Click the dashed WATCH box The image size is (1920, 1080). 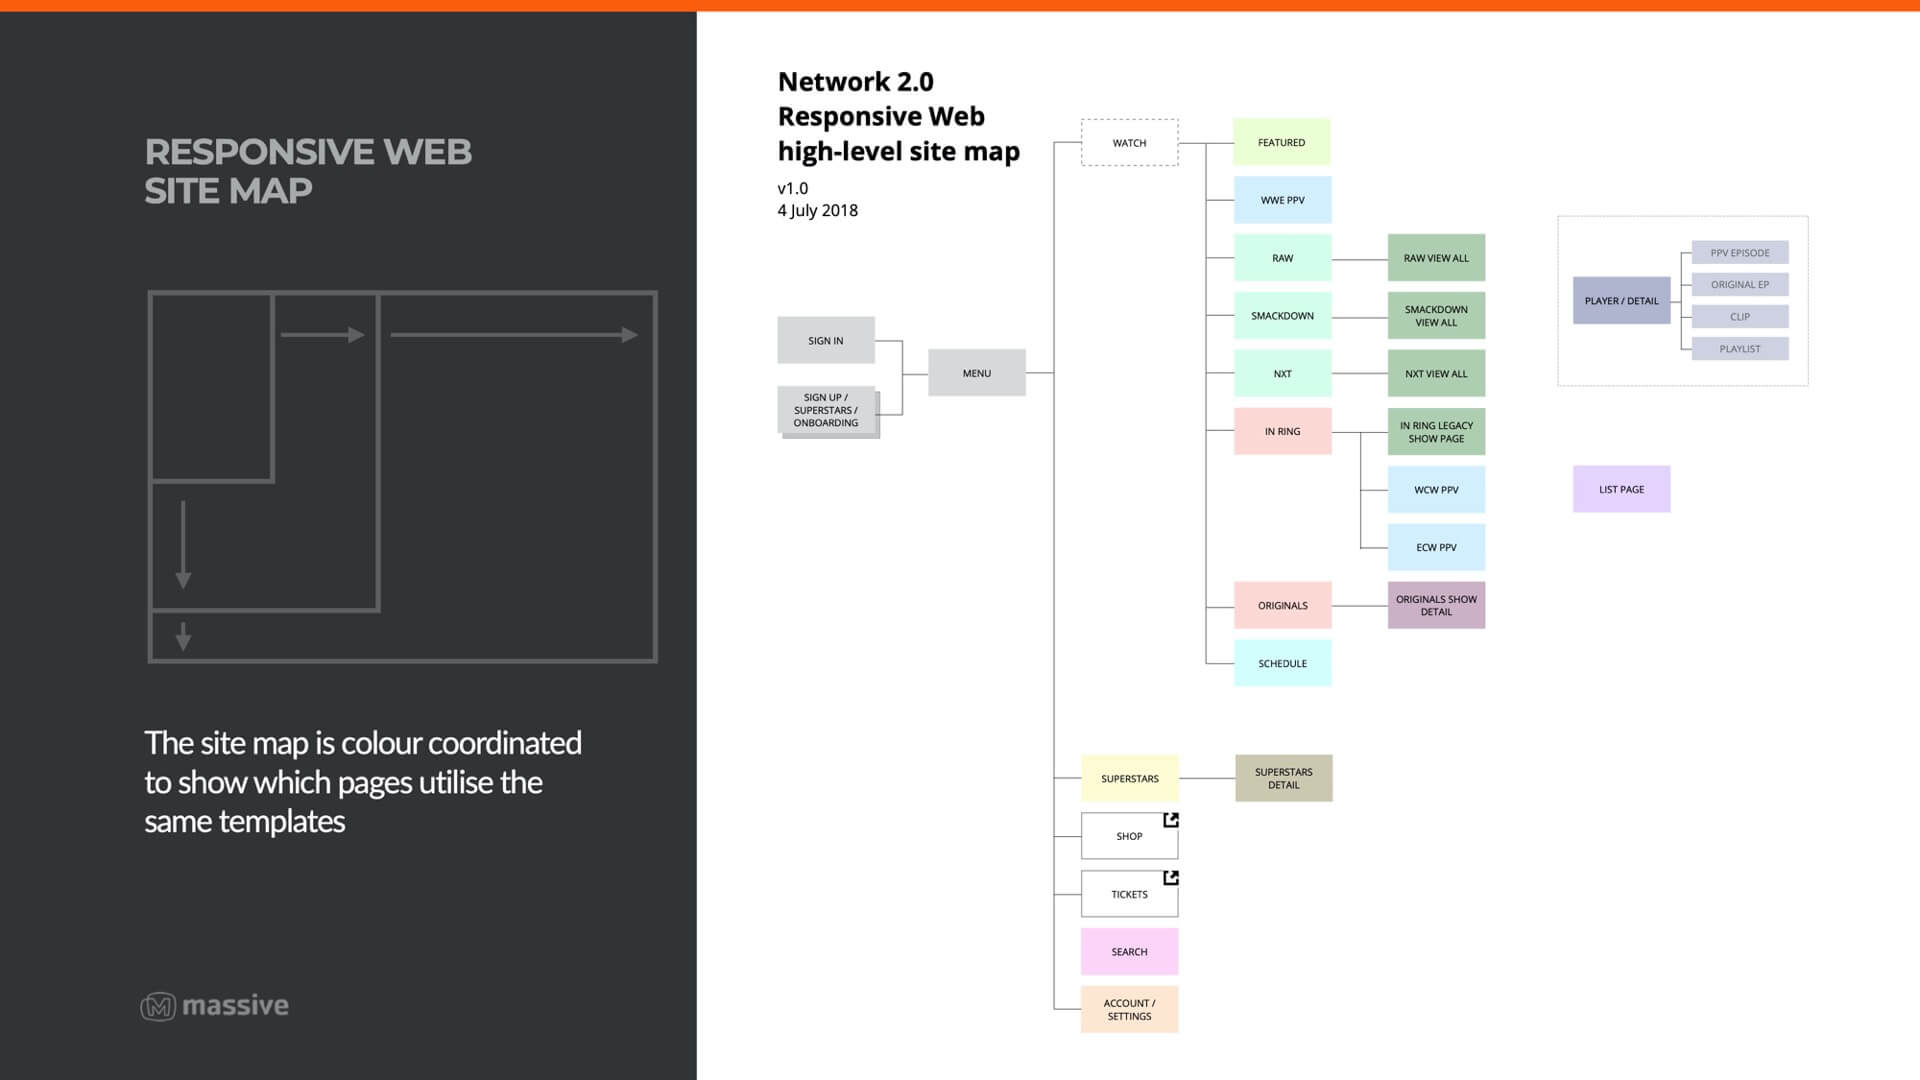click(1130, 143)
